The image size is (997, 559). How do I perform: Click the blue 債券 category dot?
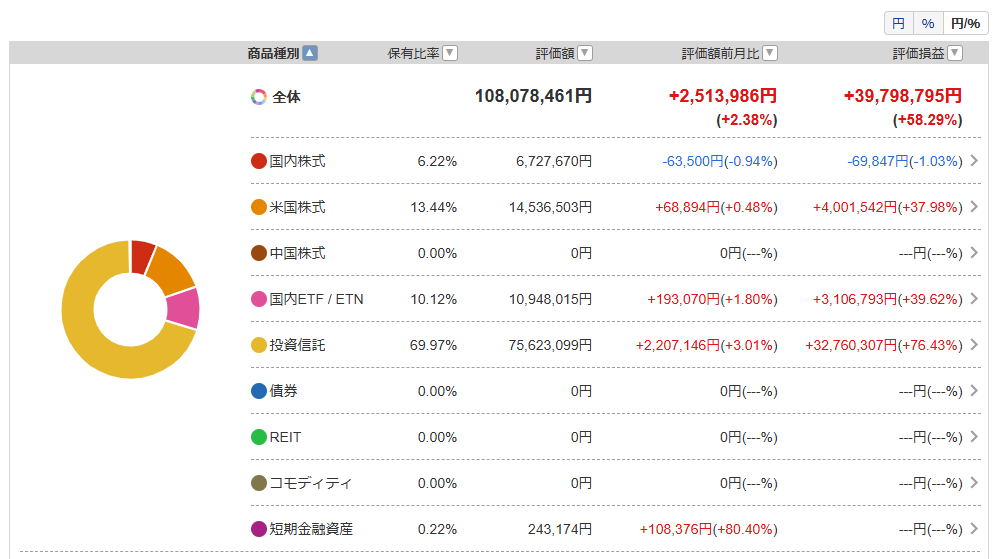tap(259, 391)
